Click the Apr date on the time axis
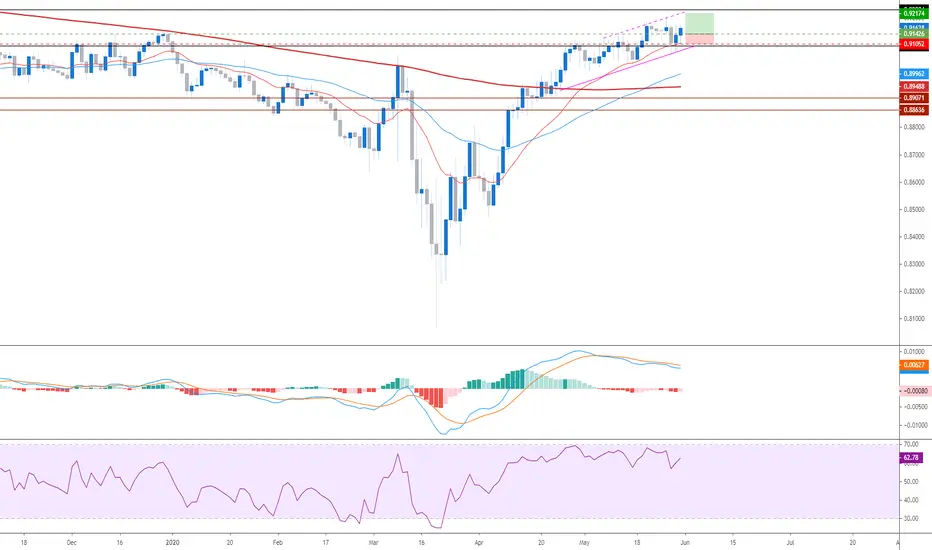 479,542
